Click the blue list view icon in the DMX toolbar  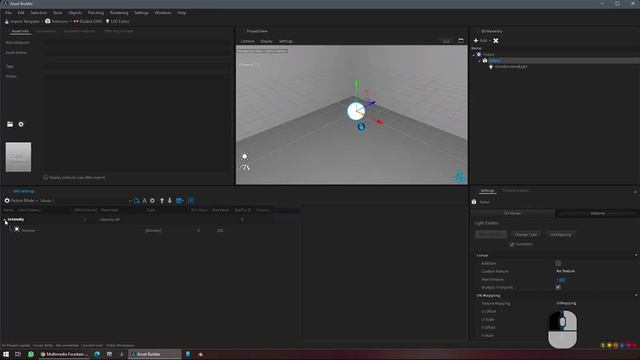pos(180,200)
